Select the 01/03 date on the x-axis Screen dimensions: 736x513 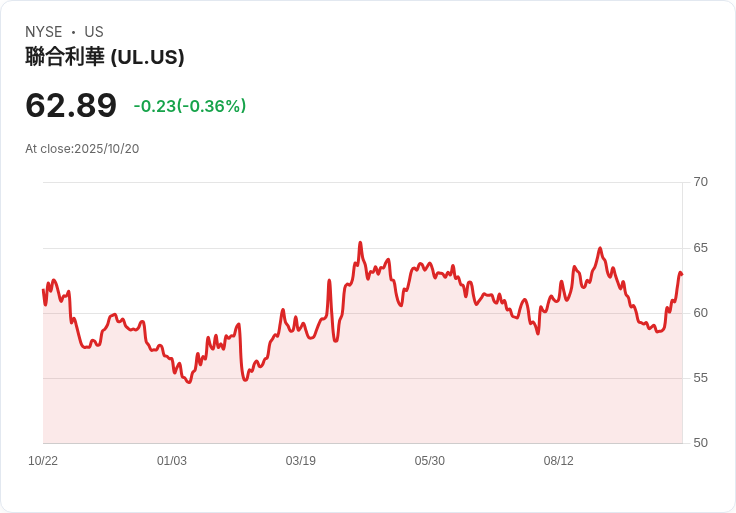click(x=172, y=461)
